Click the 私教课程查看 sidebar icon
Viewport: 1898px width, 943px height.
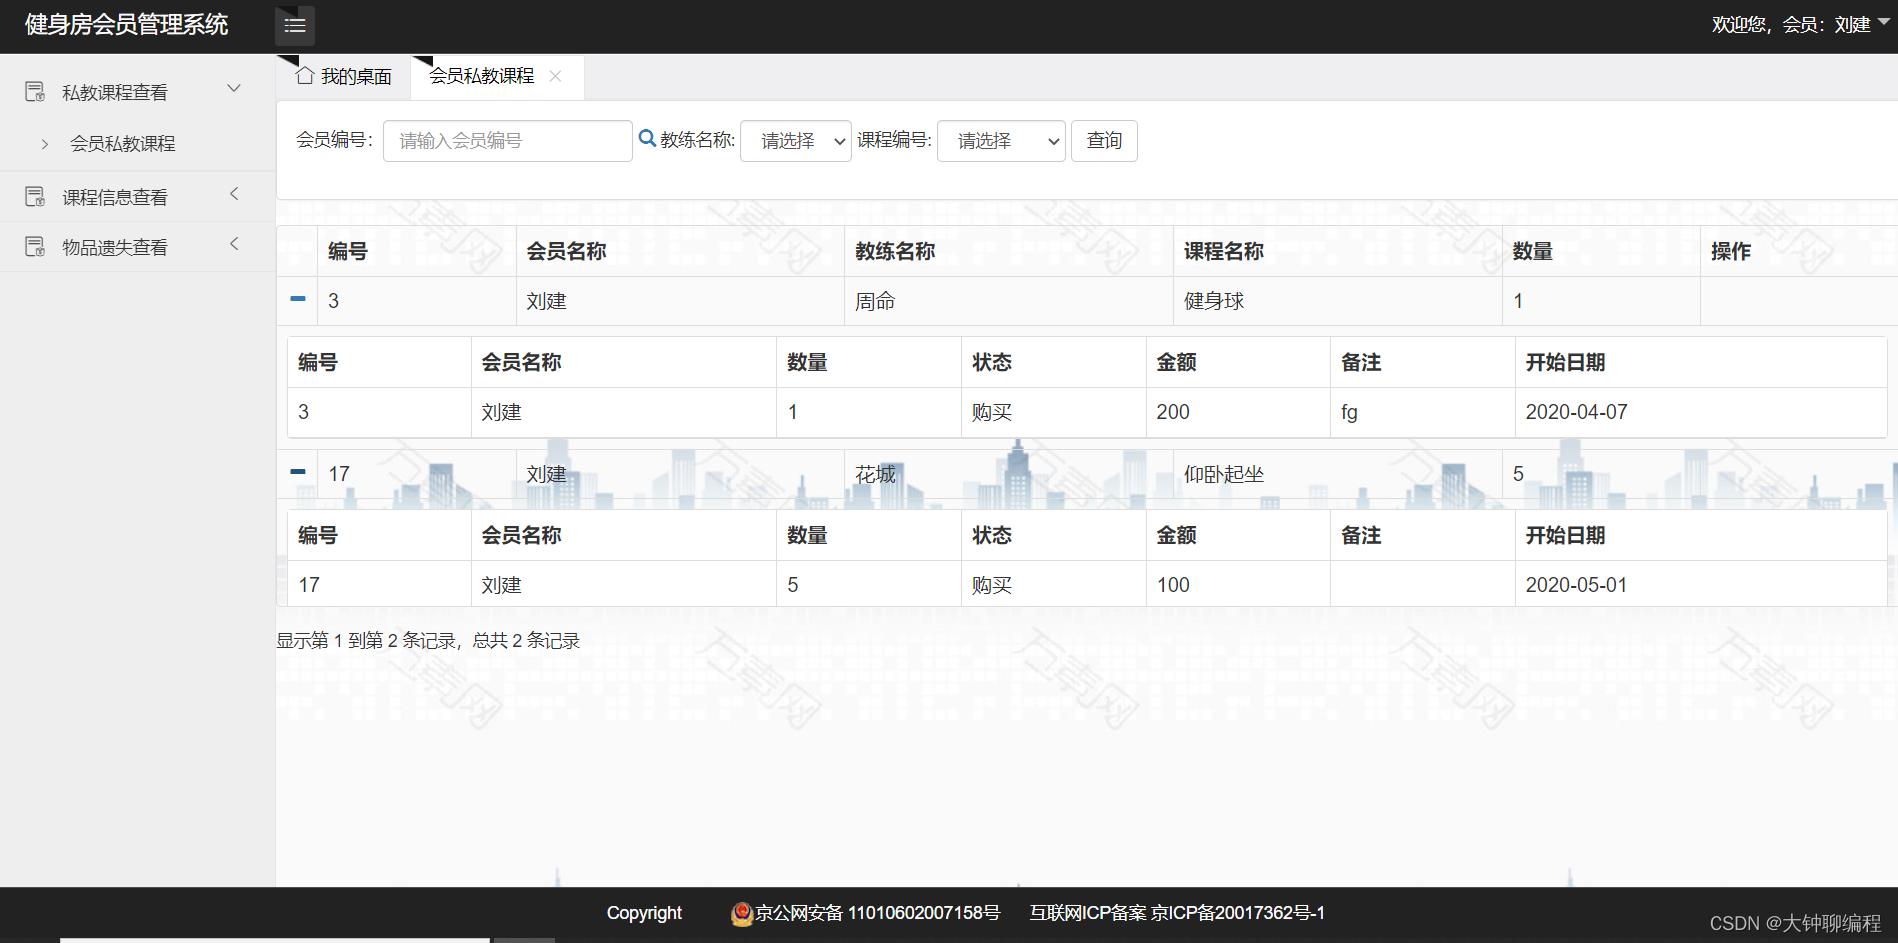(x=35, y=90)
